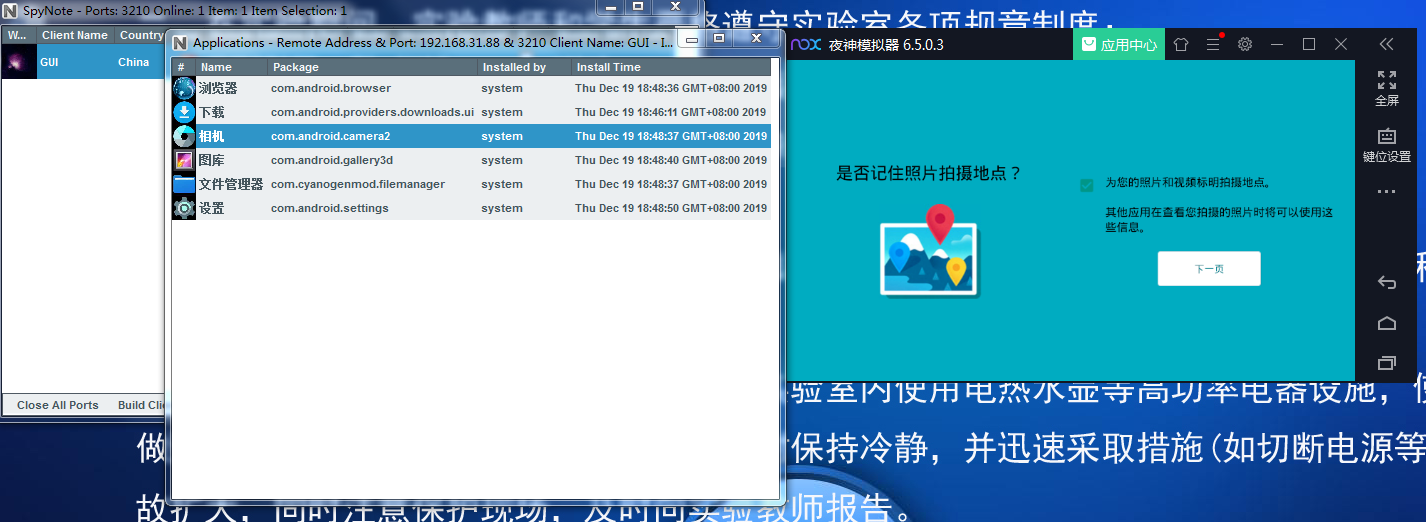Sort applications by Install Time column
1426x522 pixels.
click(671, 67)
